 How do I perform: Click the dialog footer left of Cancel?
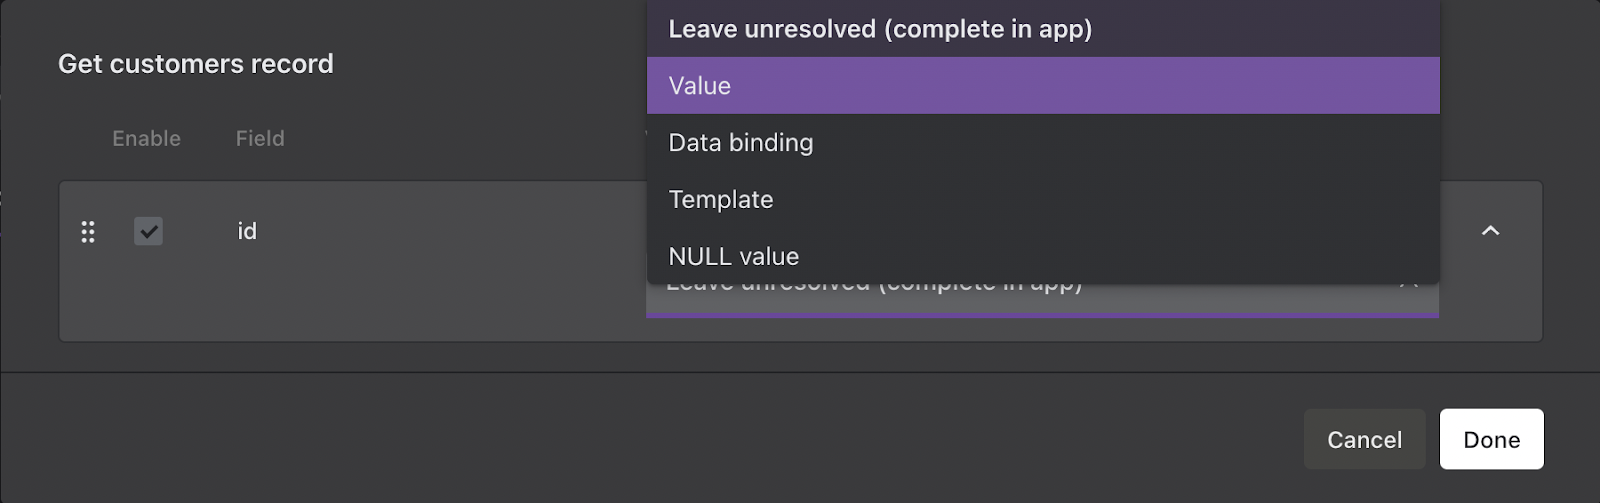tap(700, 440)
